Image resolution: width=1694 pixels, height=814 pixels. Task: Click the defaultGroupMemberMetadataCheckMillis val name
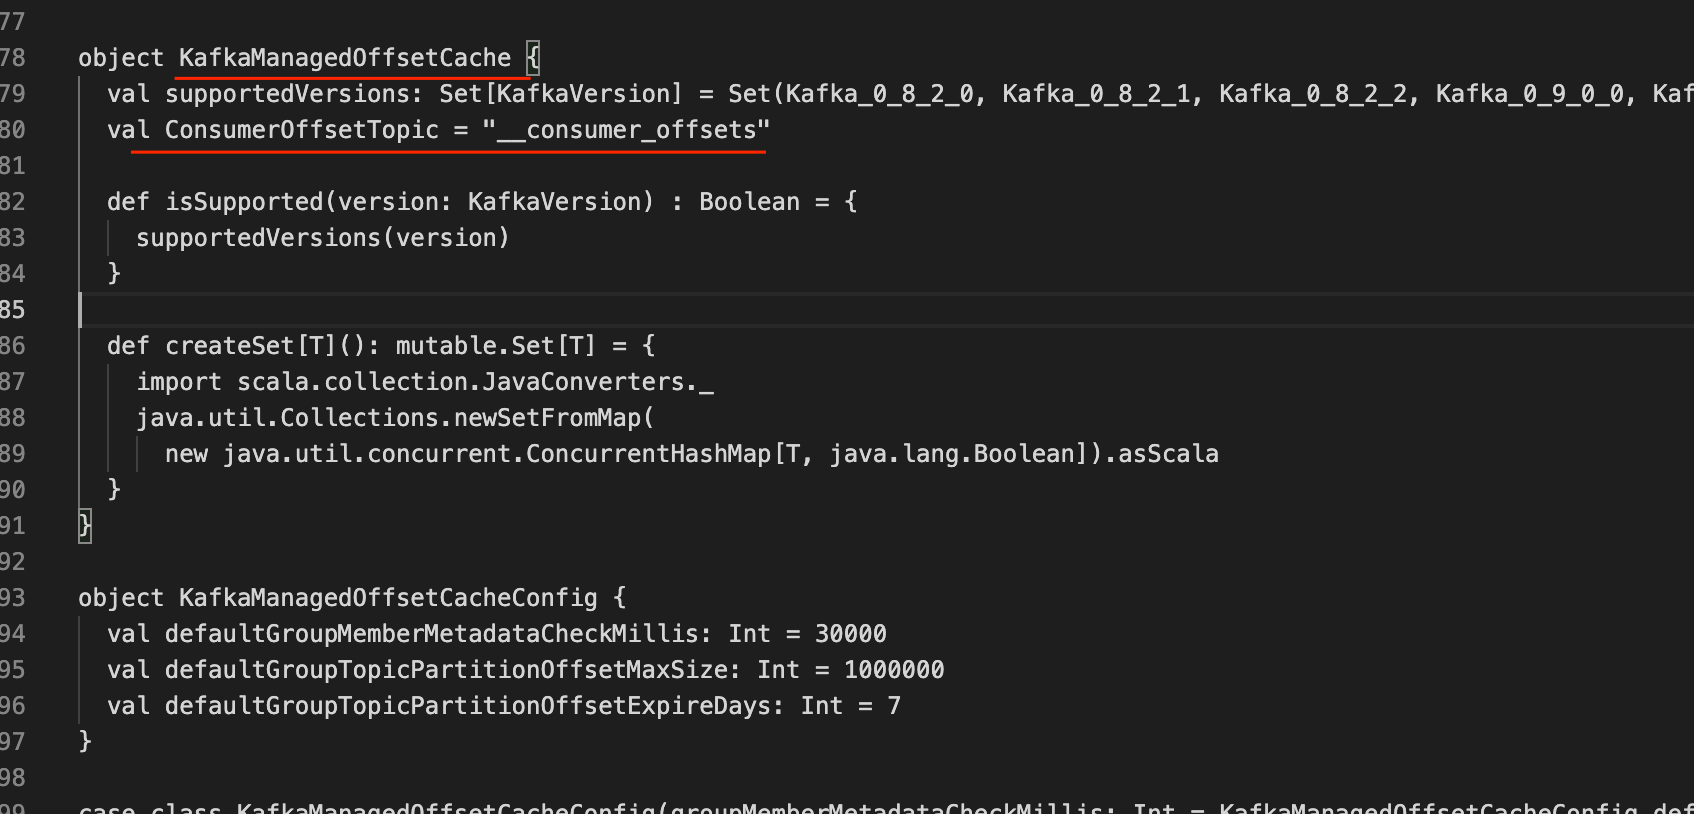431,634
